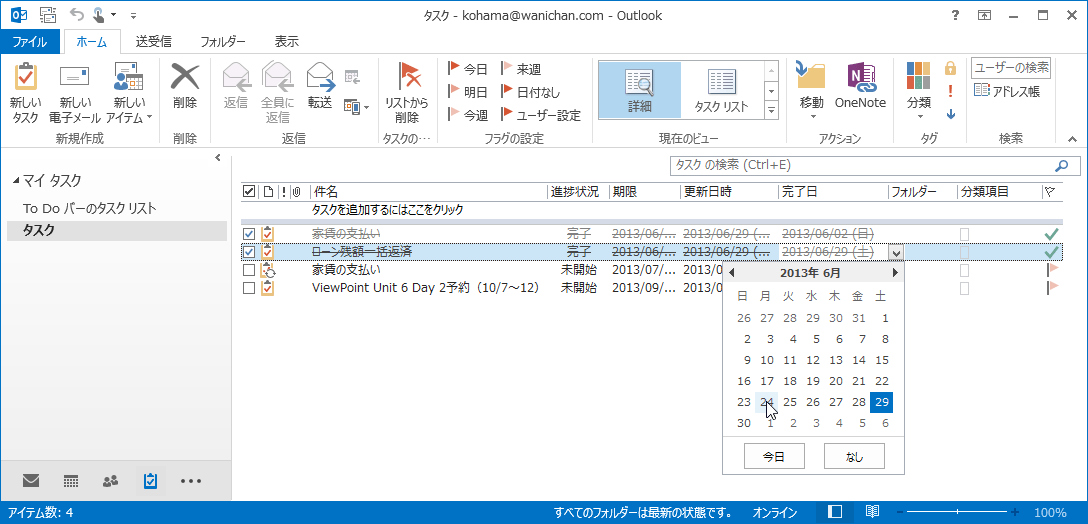Click the 完了 header checkbox column icon

point(249,192)
